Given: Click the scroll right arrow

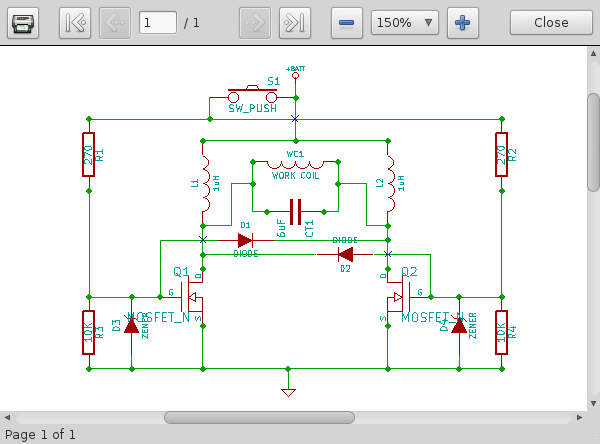Looking at the screenshot, I should click(580, 418).
